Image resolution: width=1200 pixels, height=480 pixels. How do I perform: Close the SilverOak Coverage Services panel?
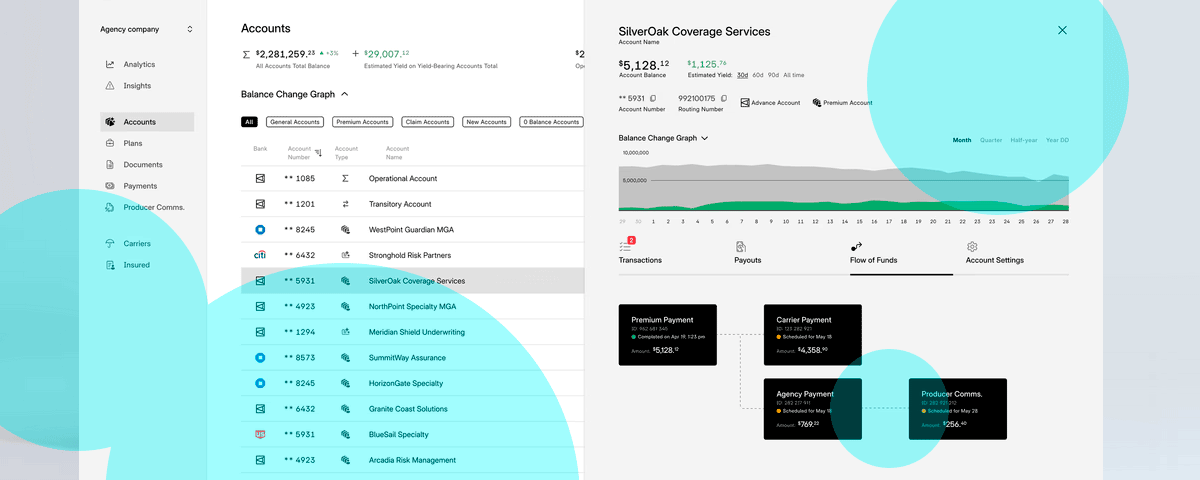point(1062,30)
